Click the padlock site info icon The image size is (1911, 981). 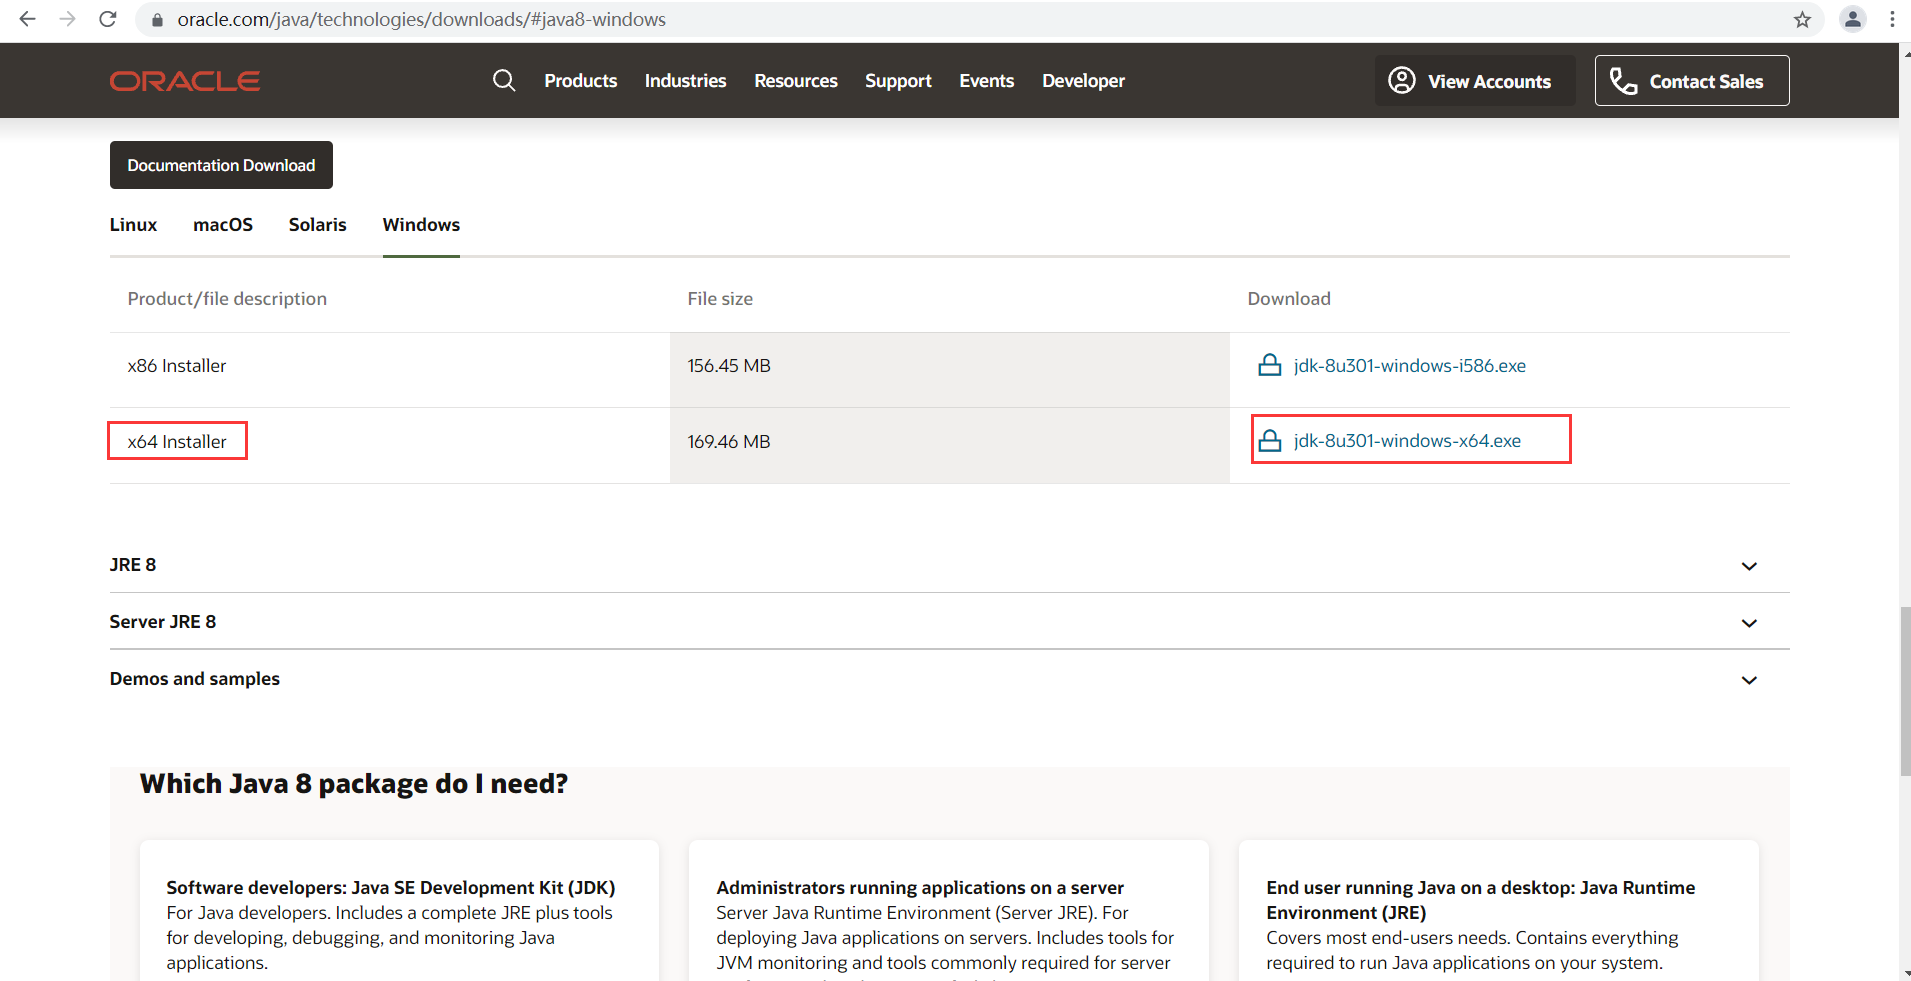click(x=157, y=20)
